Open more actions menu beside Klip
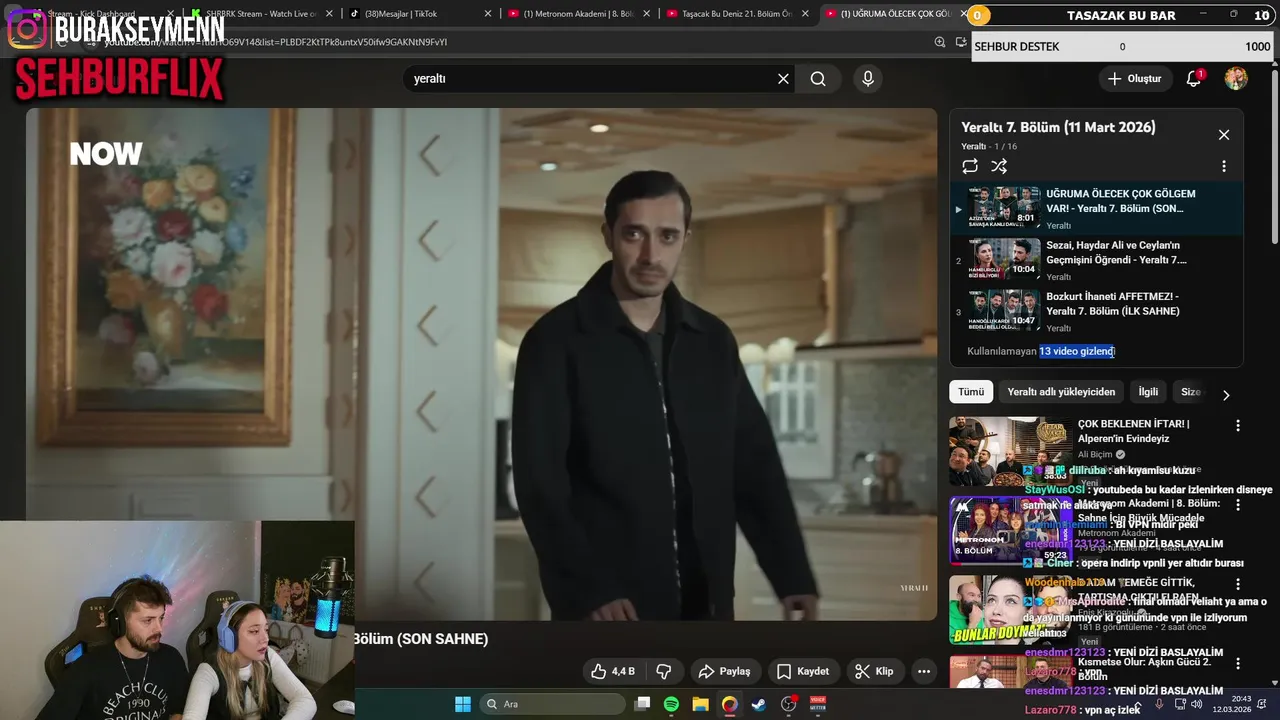This screenshot has height=720, width=1280. tap(924, 671)
